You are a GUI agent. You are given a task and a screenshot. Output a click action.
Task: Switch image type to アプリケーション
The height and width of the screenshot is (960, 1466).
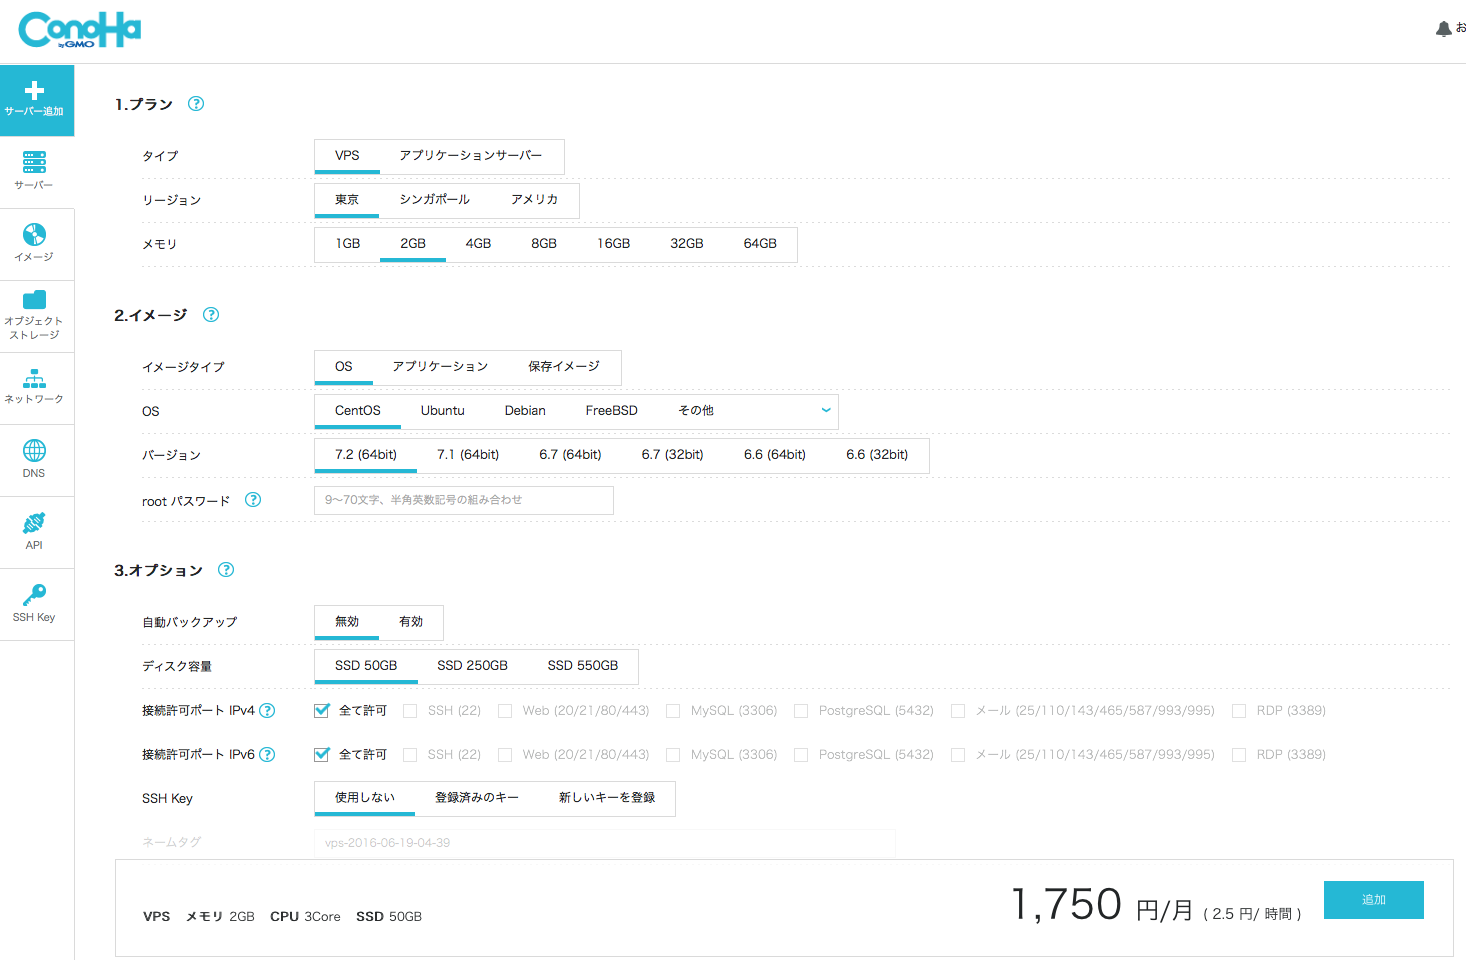pyautogui.click(x=440, y=367)
